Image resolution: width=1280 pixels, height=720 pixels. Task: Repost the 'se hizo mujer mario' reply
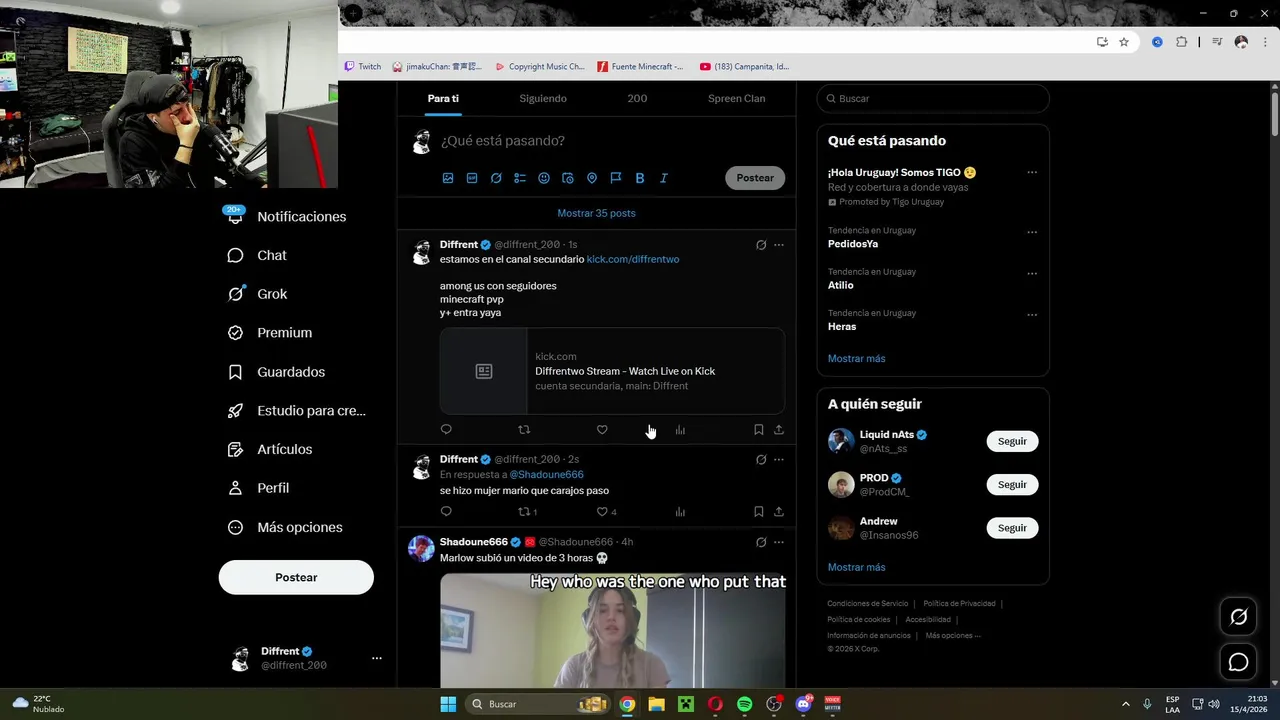coord(524,512)
